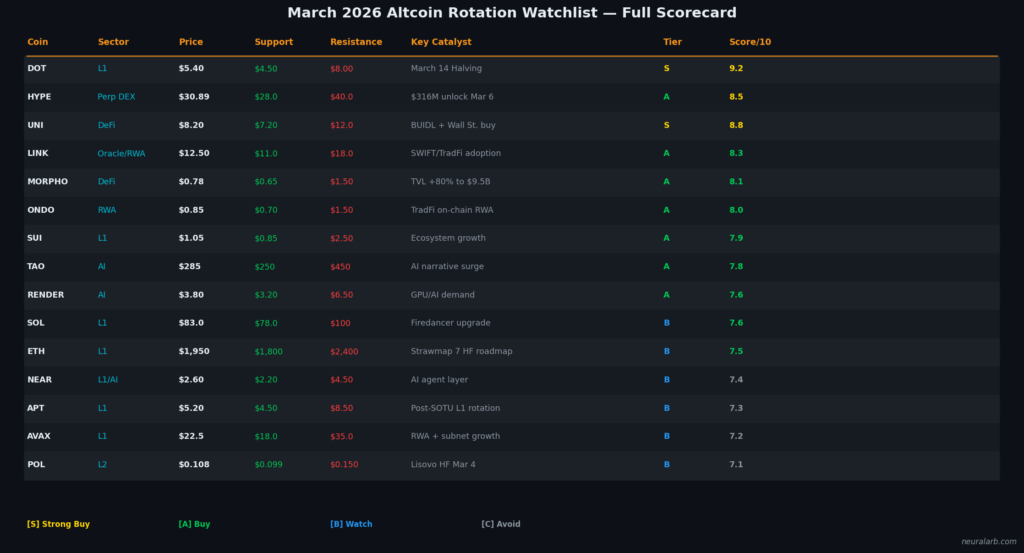Viewport: 1024px width, 553px height.
Task: Click the $0.099 support value
Action: [x=268, y=464]
